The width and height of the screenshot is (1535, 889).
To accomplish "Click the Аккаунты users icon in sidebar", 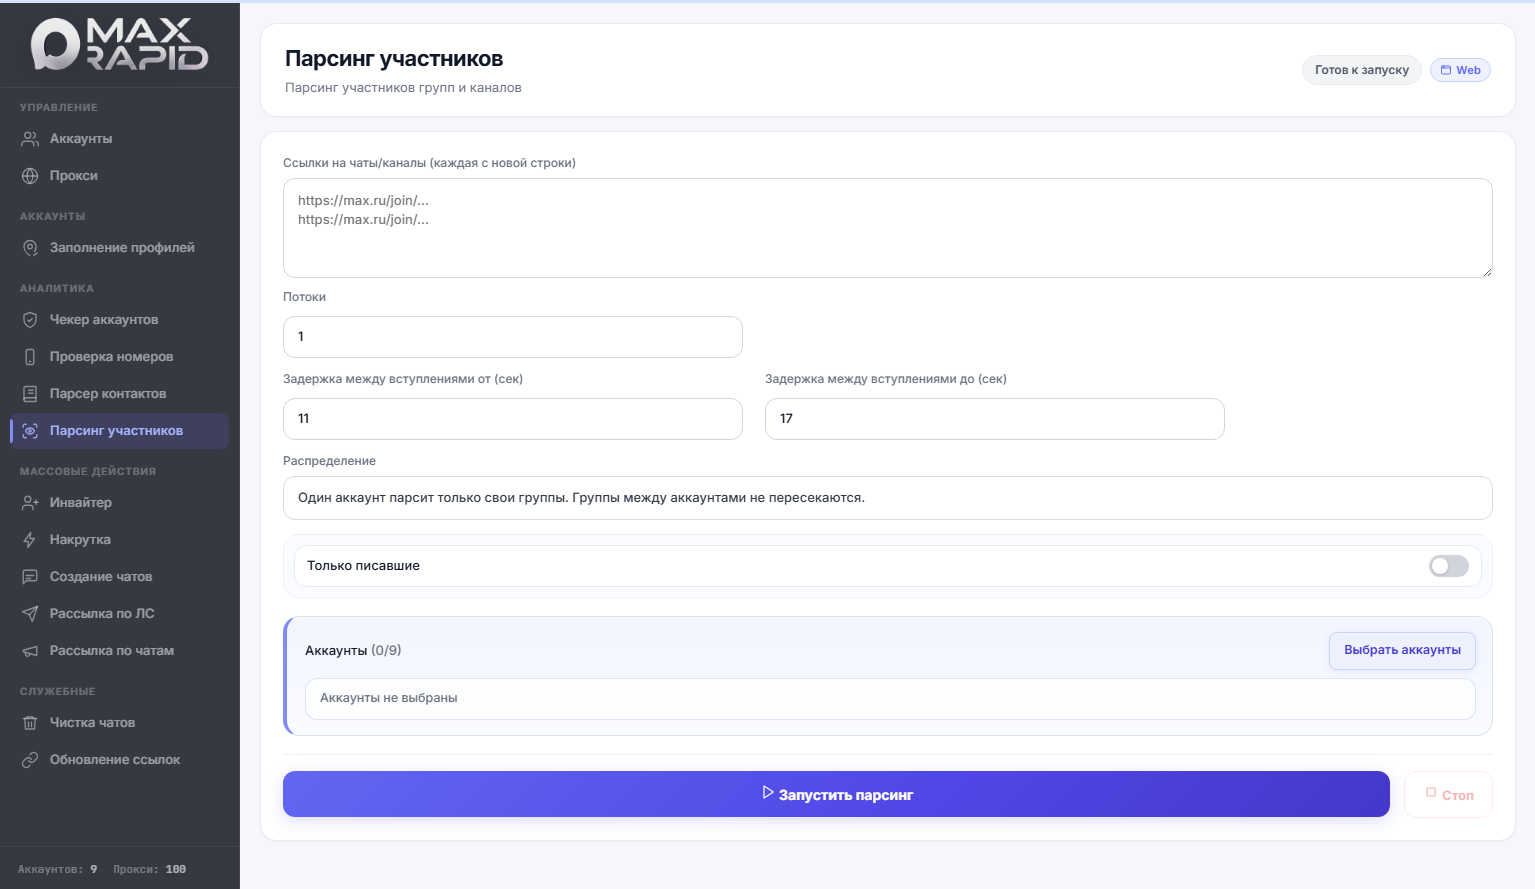I will pyautogui.click(x=30, y=139).
